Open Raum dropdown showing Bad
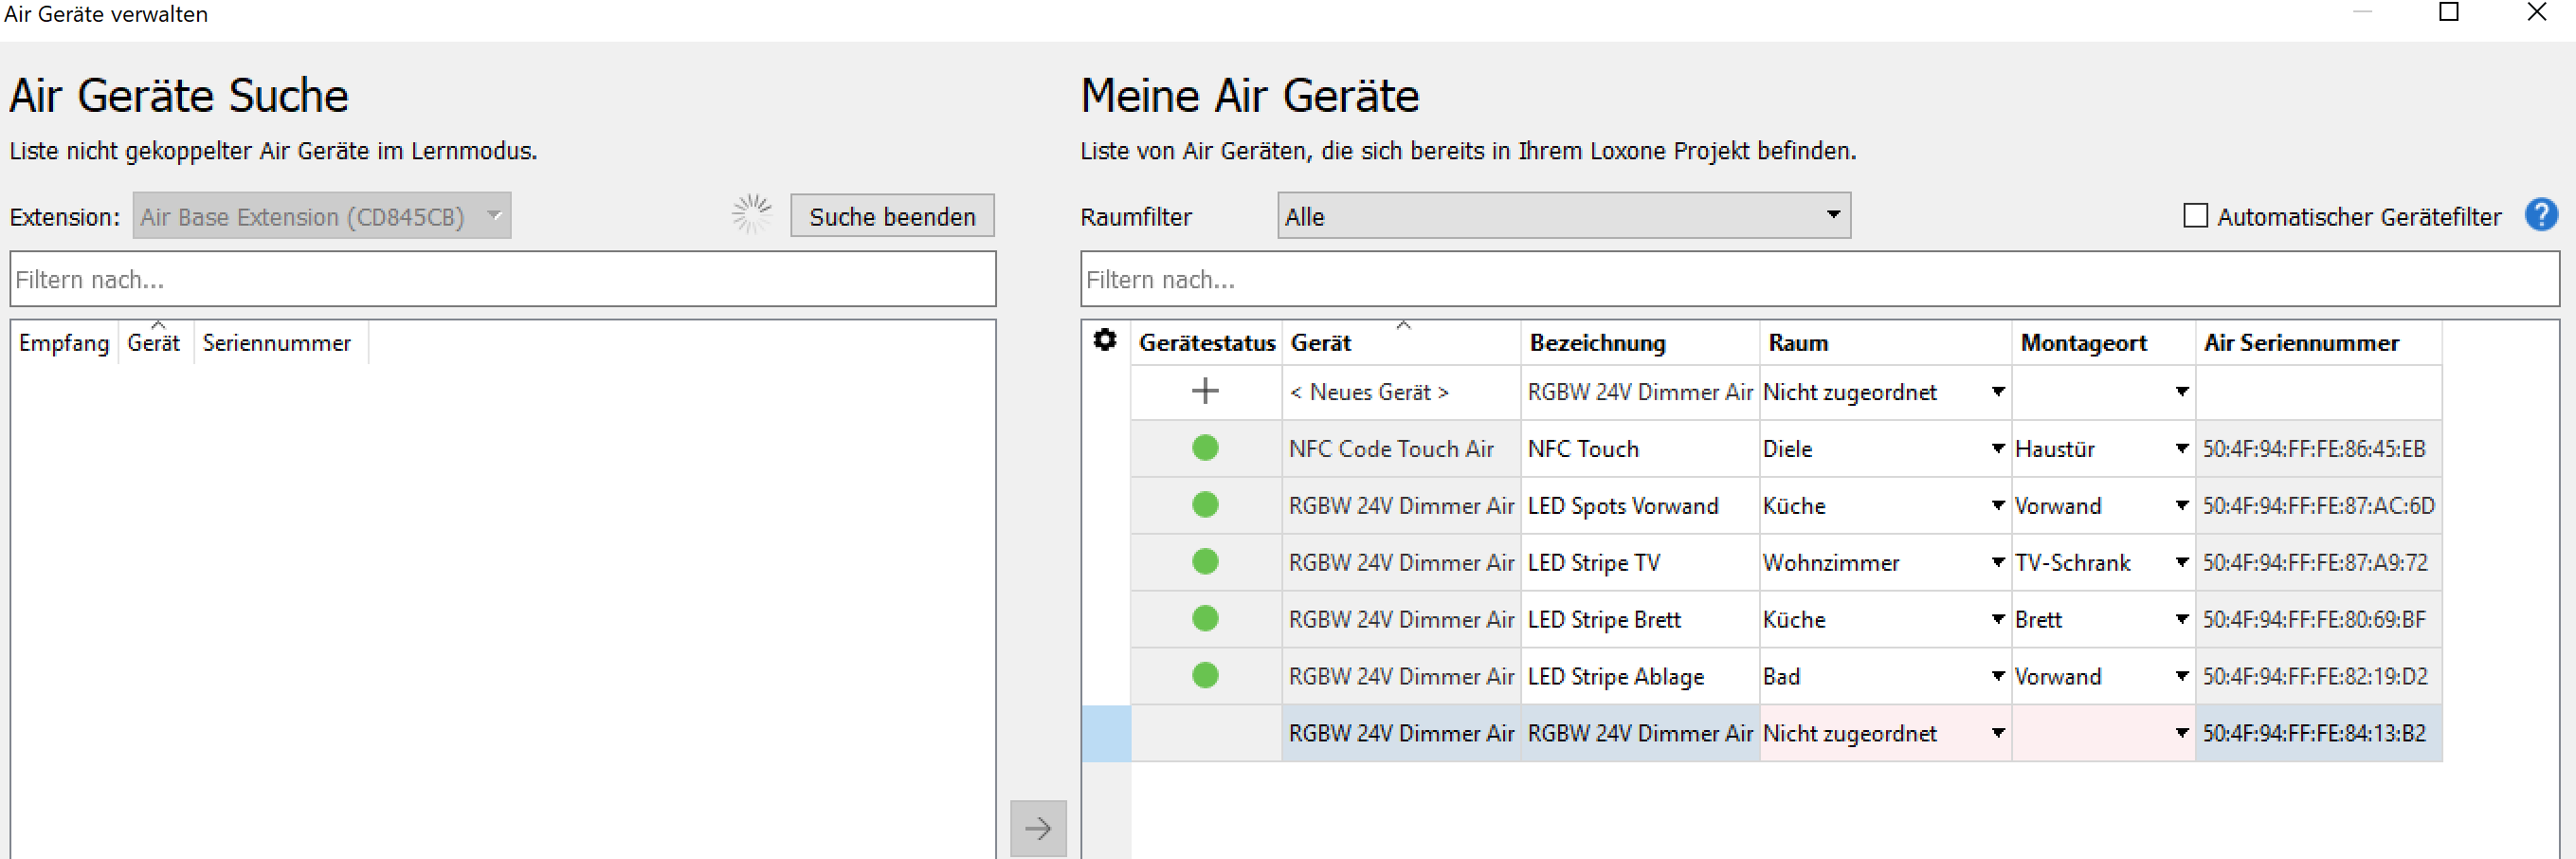The height and width of the screenshot is (859, 2576). [1997, 677]
